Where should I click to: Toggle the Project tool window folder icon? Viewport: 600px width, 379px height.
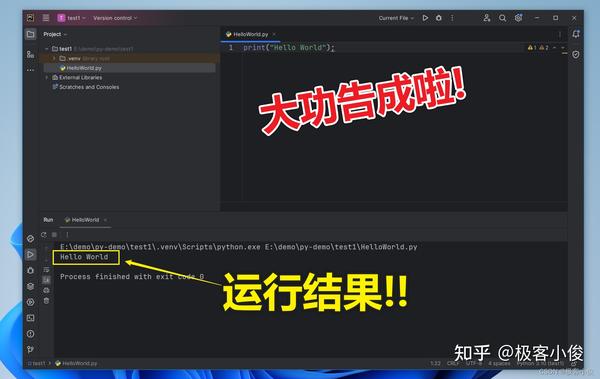click(x=31, y=34)
